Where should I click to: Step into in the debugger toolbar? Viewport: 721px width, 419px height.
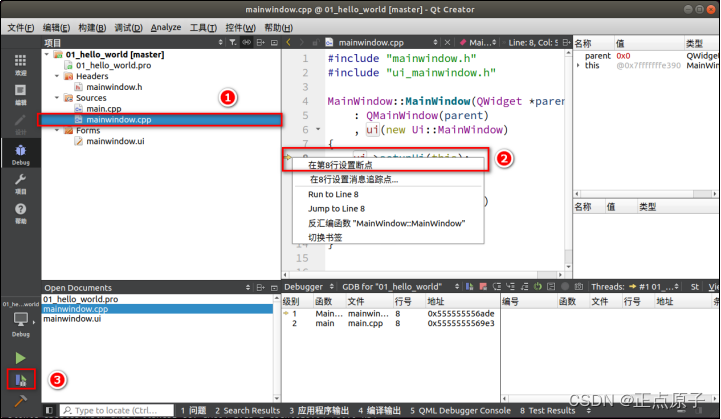[510, 287]
